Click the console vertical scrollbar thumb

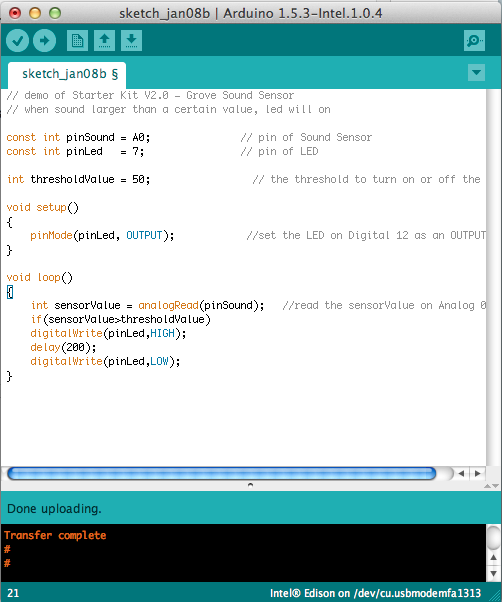click(494, 538)
